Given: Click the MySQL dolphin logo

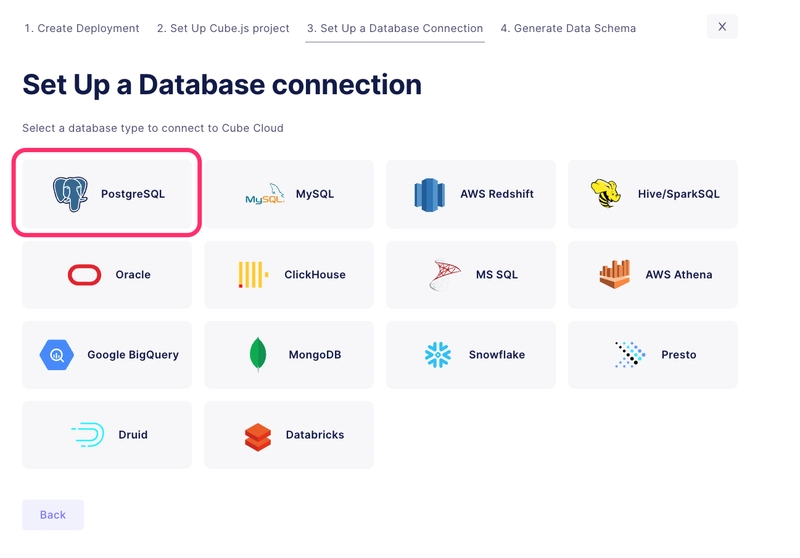Looking at the screenshot, I should pos(265,194).
